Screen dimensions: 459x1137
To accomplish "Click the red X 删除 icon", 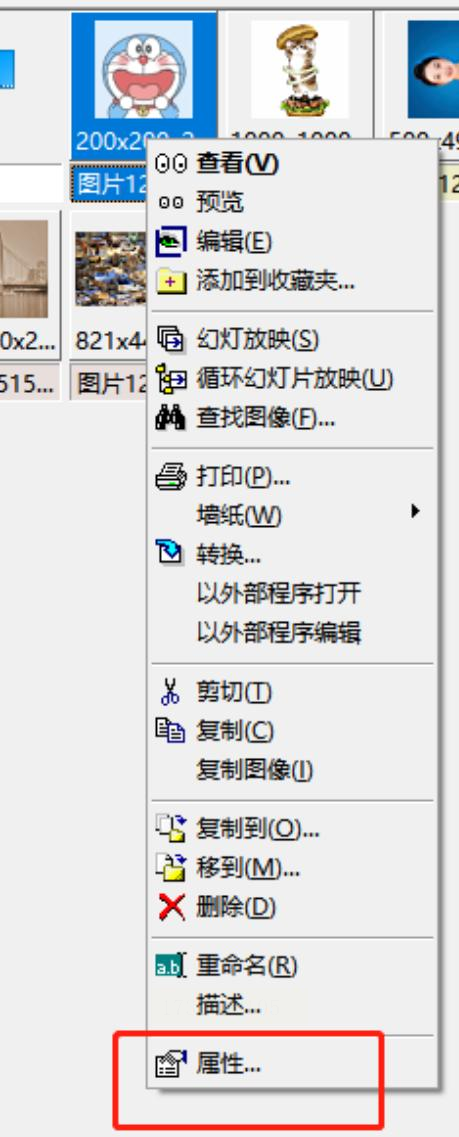I will click(x=171, y=907).
